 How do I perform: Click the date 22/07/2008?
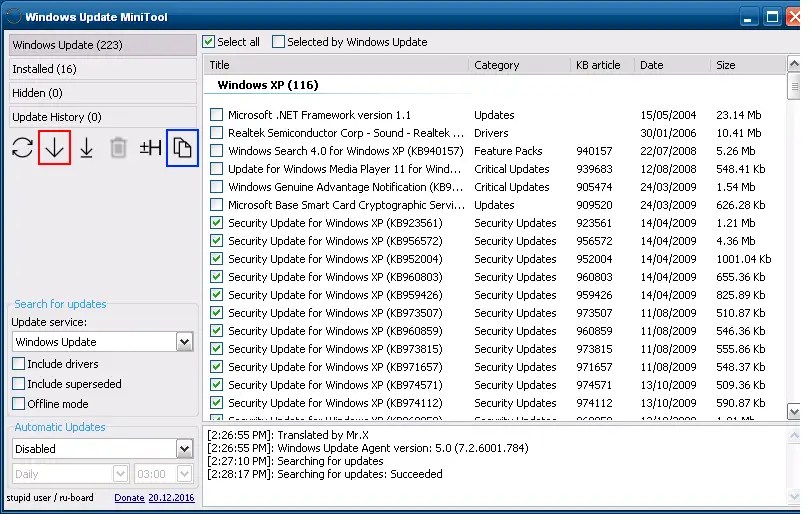pos(668,151)
